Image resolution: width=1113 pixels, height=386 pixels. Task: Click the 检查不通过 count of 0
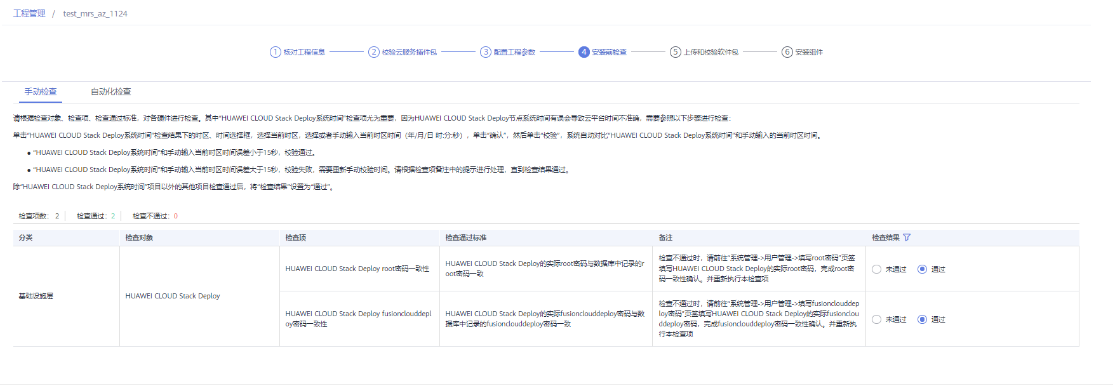(x=175, y=215)
